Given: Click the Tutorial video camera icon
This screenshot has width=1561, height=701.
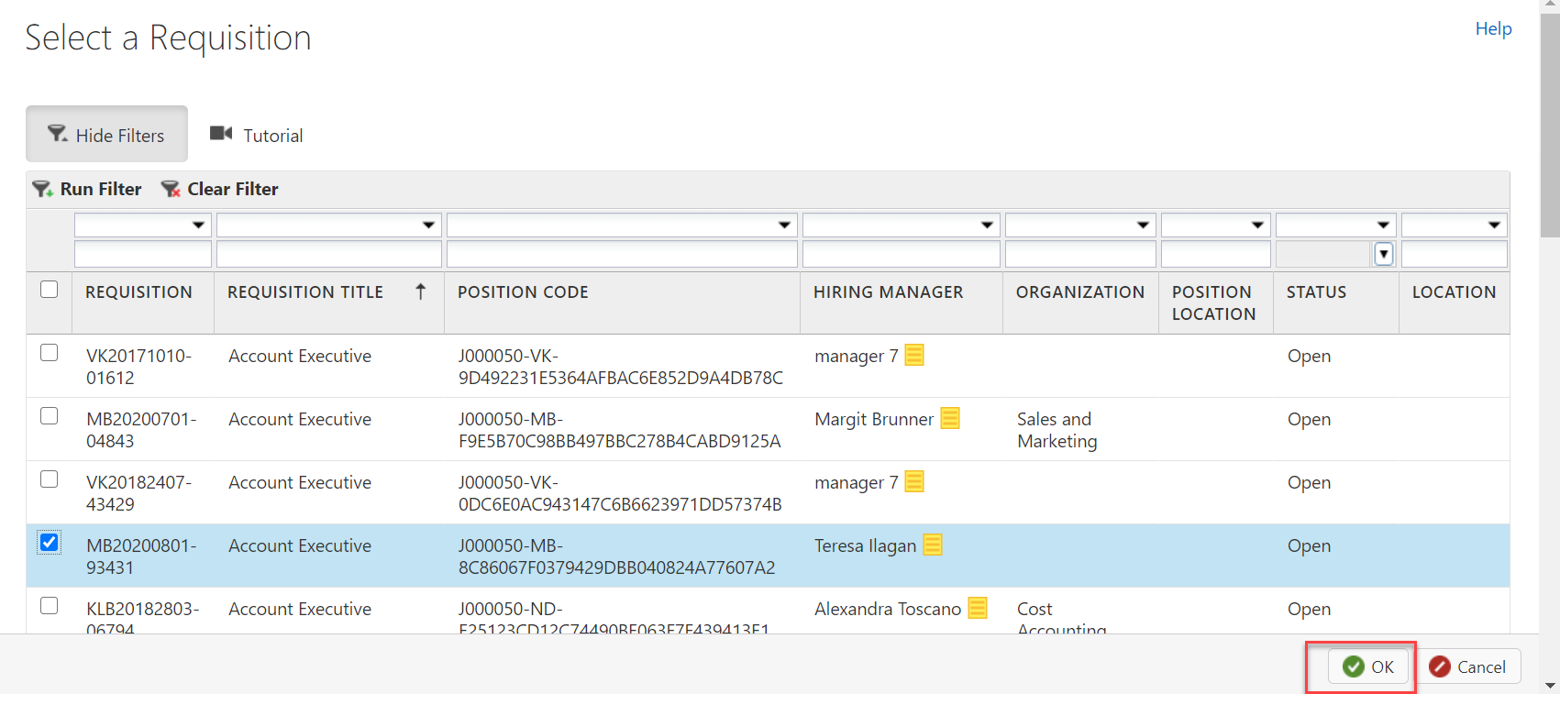Looking at the screenshot, I should tap(221, 134).
